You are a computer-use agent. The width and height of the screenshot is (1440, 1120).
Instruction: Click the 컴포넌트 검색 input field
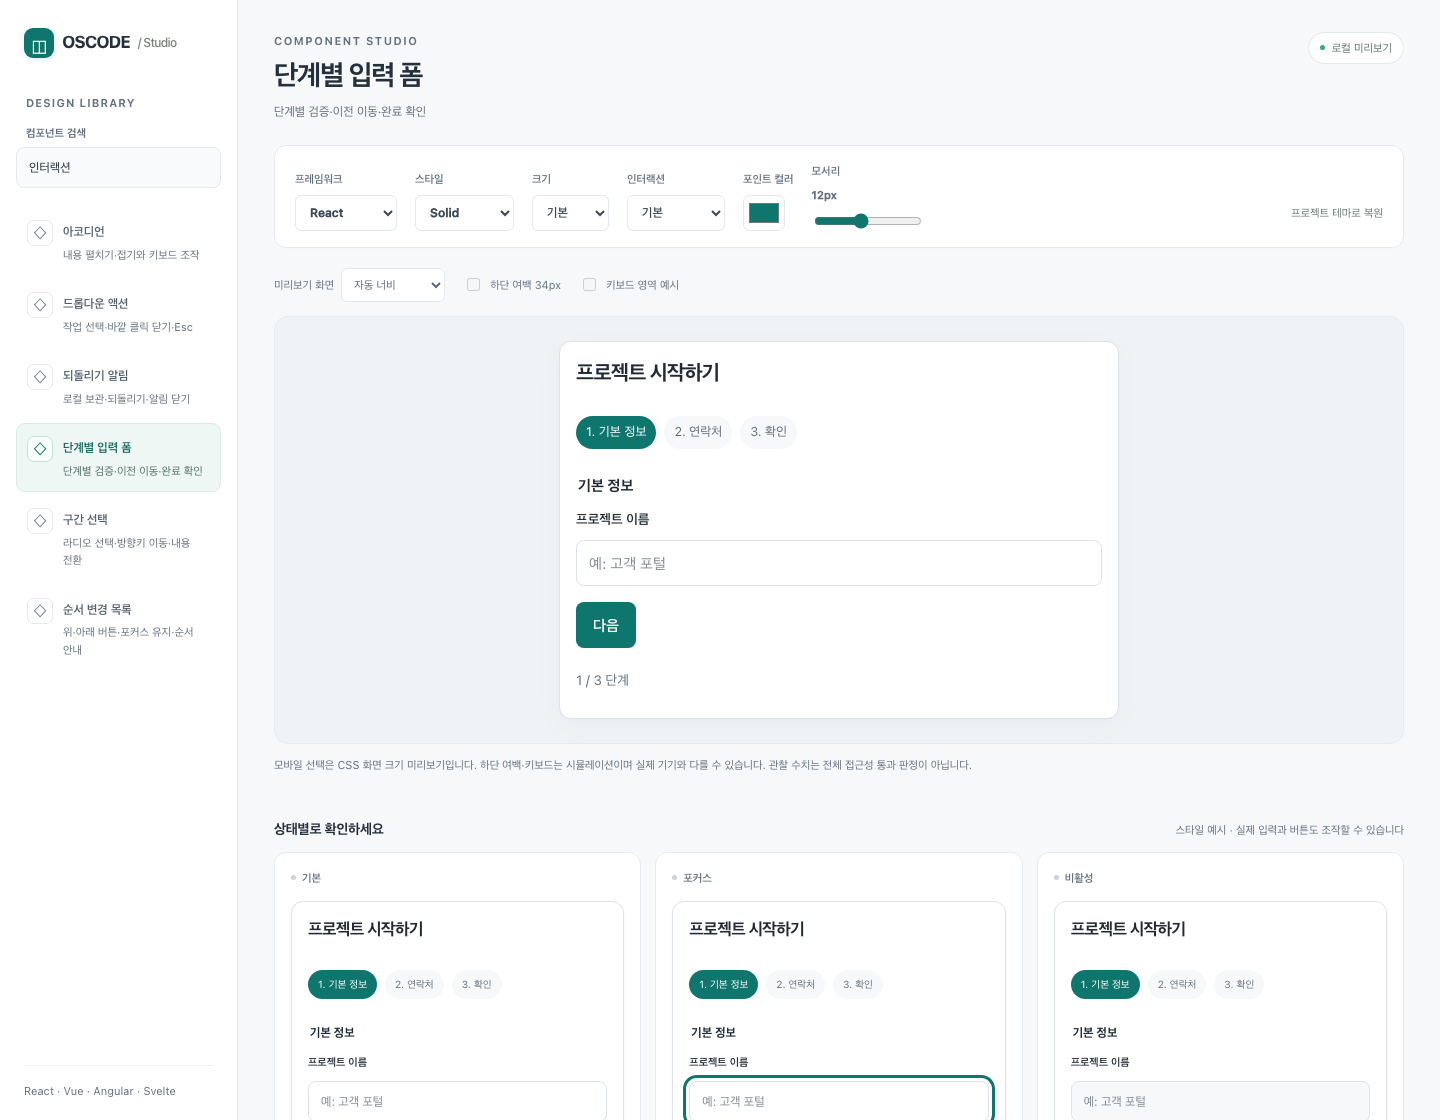[x=118, y=168]
